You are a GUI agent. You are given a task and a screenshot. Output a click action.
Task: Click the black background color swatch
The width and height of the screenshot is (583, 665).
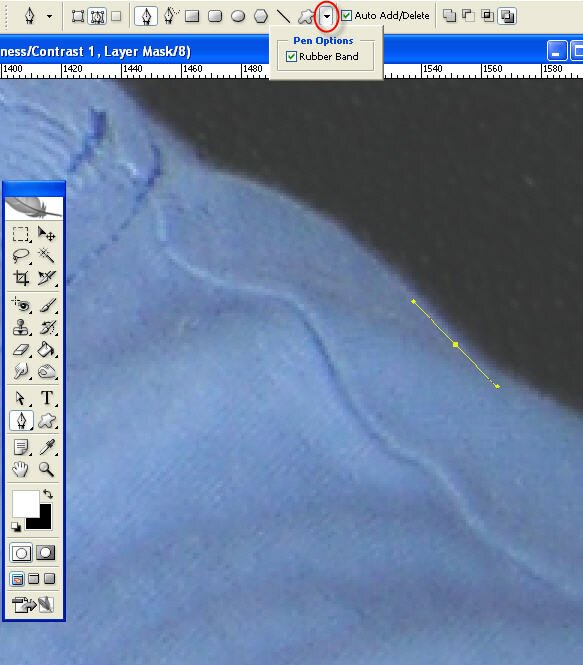pos(39,517)
